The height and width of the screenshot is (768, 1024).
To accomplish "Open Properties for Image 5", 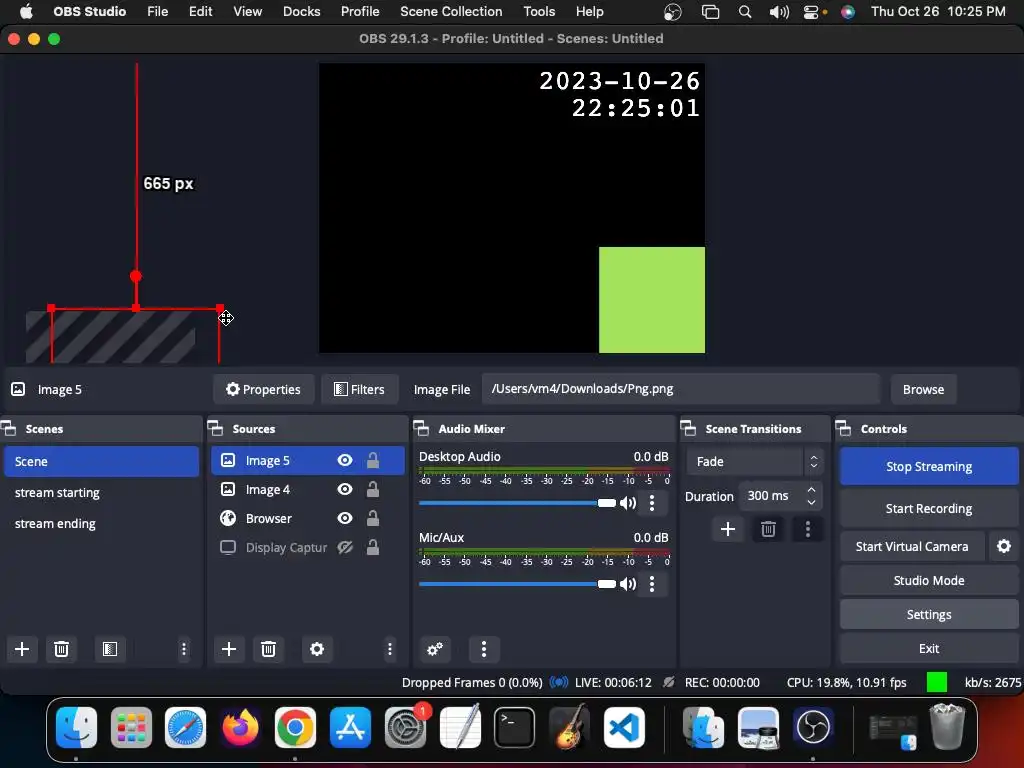I will pyautogui.click(x=263, y=389).
